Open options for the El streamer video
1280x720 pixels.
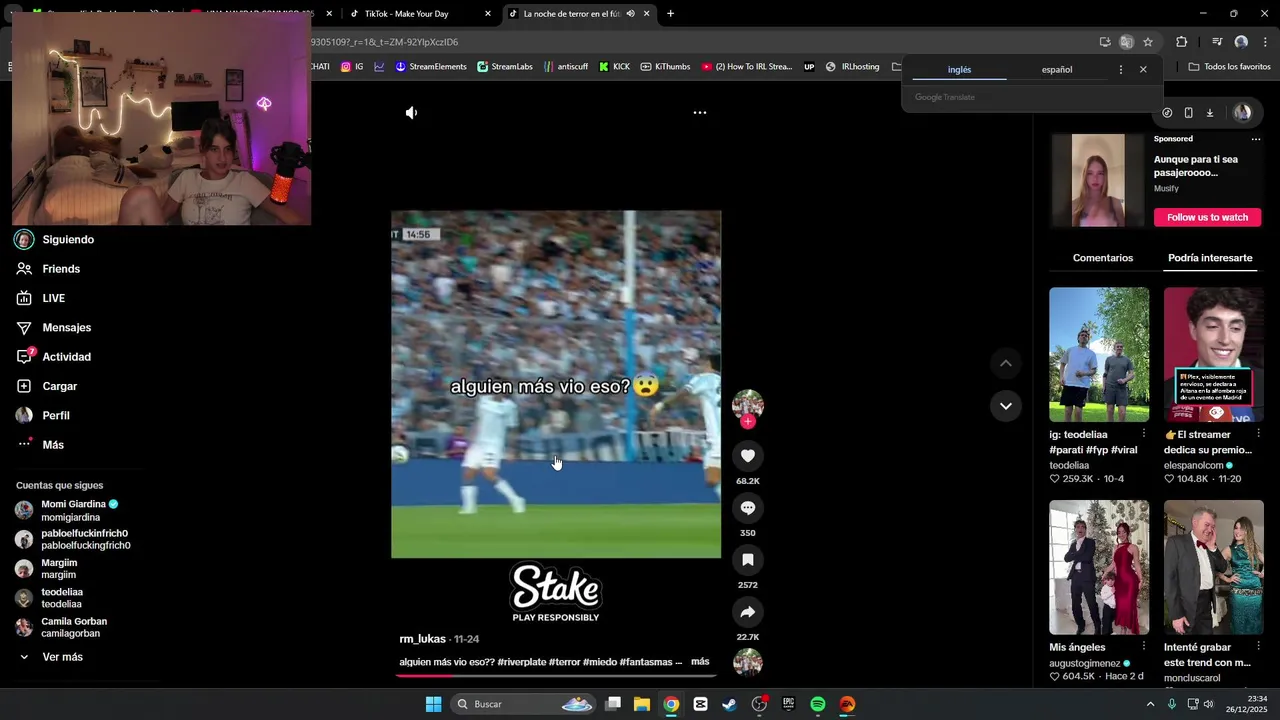point(1258,434)
